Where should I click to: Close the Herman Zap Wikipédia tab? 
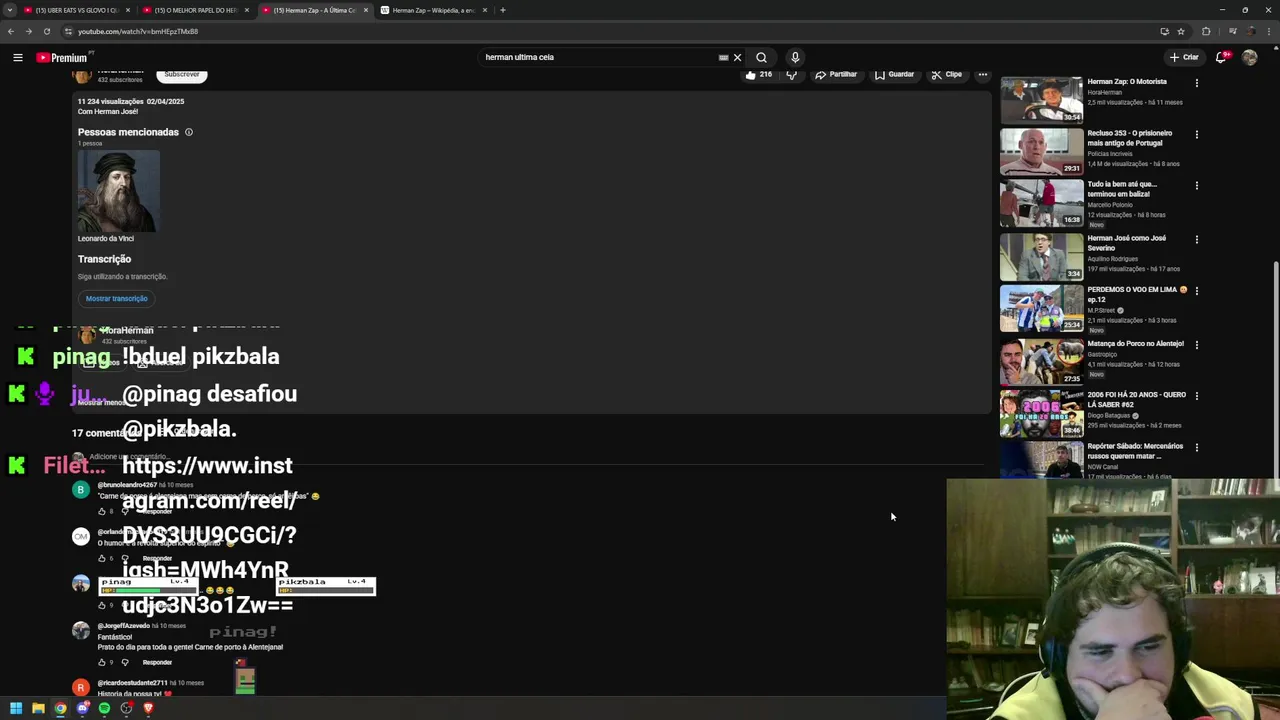point(485,10)
